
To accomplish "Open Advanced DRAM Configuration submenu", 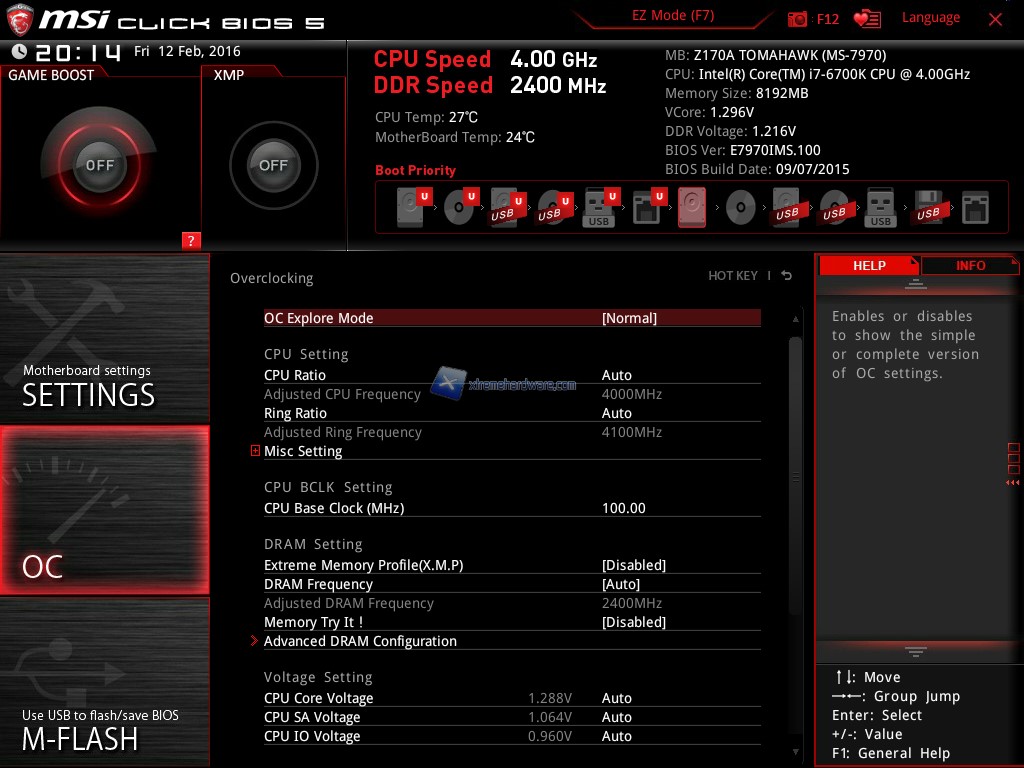I will (360, 641).
